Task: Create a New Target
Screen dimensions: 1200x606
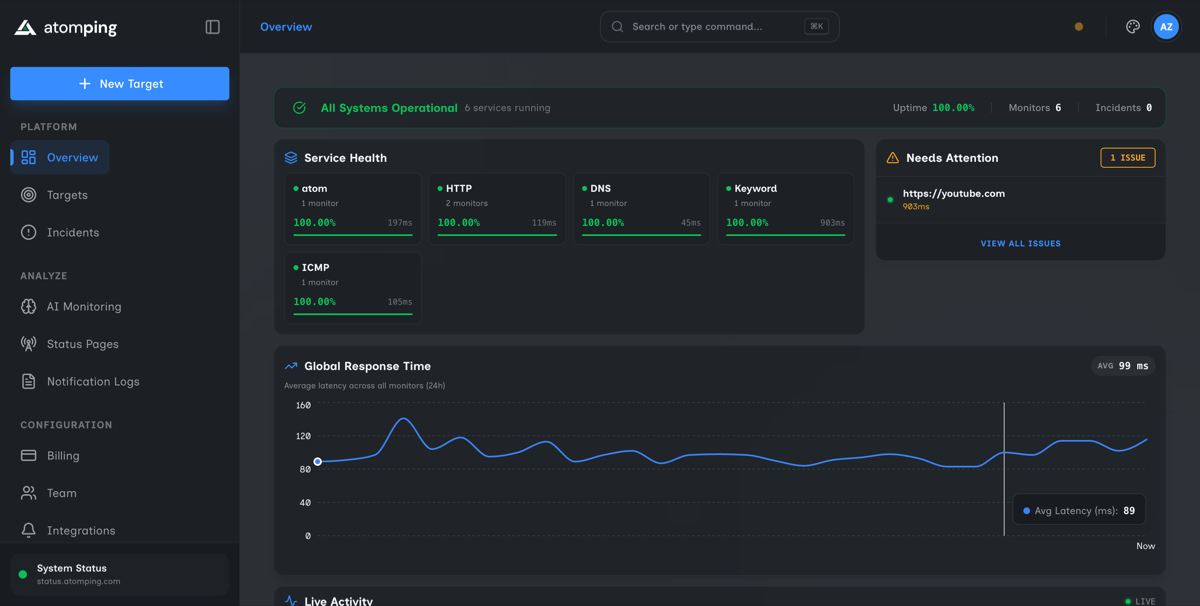Action: pyautogui.click(x=119, y=83)
